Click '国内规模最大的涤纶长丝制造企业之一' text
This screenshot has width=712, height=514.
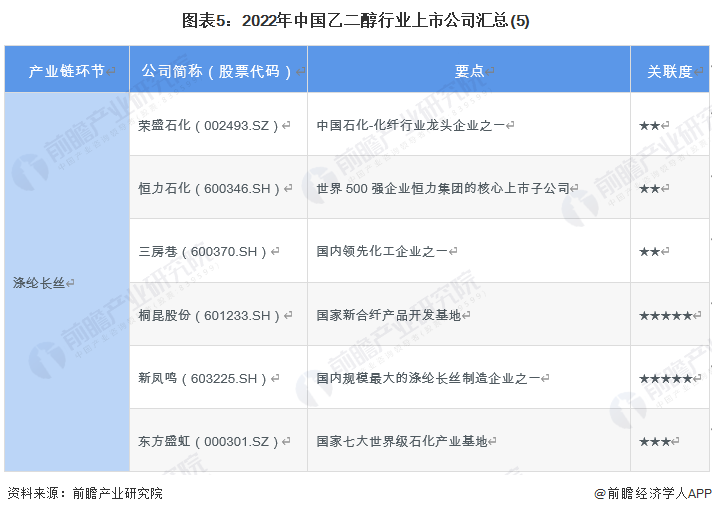point(428,378)
